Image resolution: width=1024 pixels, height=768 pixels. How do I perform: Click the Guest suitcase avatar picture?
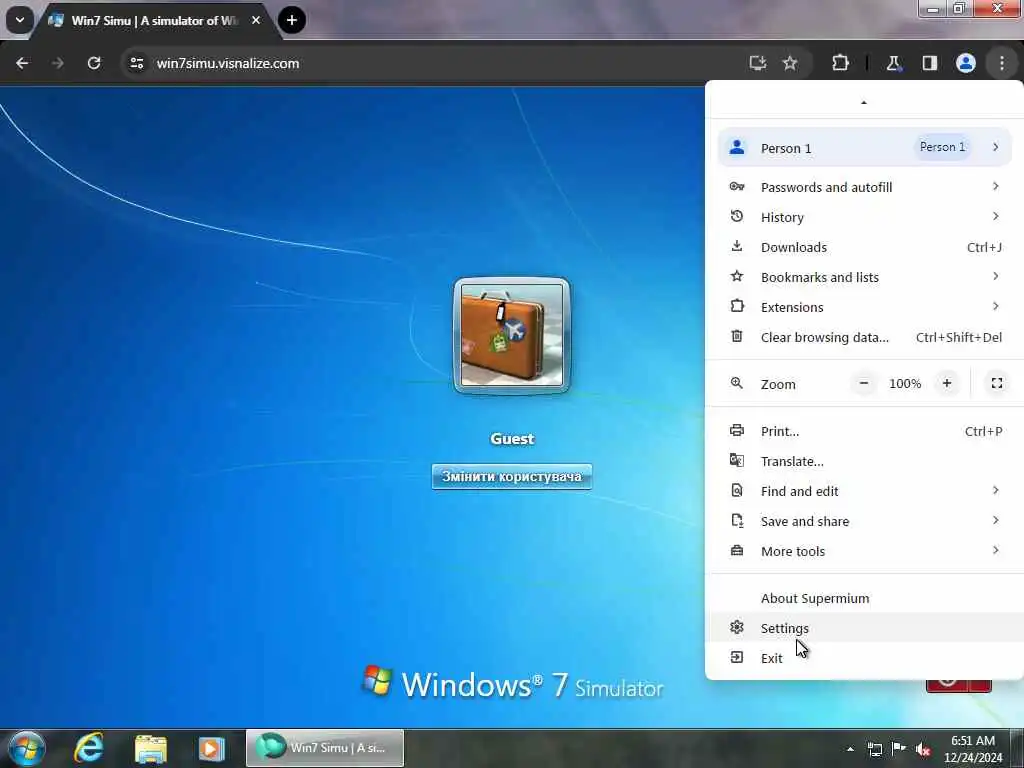point(512,336)
